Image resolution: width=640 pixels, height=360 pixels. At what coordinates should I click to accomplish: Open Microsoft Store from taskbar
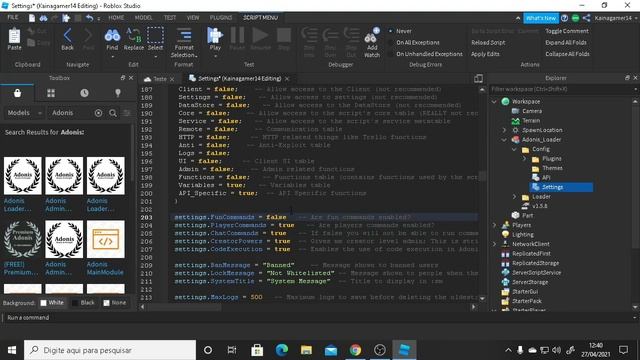(x=257, y=350)
